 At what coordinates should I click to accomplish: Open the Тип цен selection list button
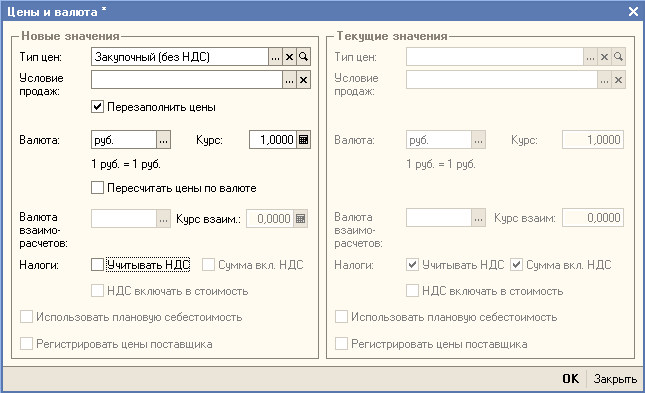(276, 57)
